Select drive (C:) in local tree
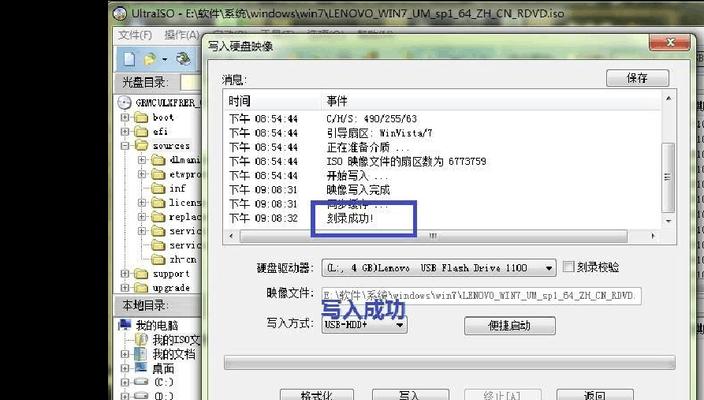The width and height of the screenshot is (704, 400). [154, 382]
